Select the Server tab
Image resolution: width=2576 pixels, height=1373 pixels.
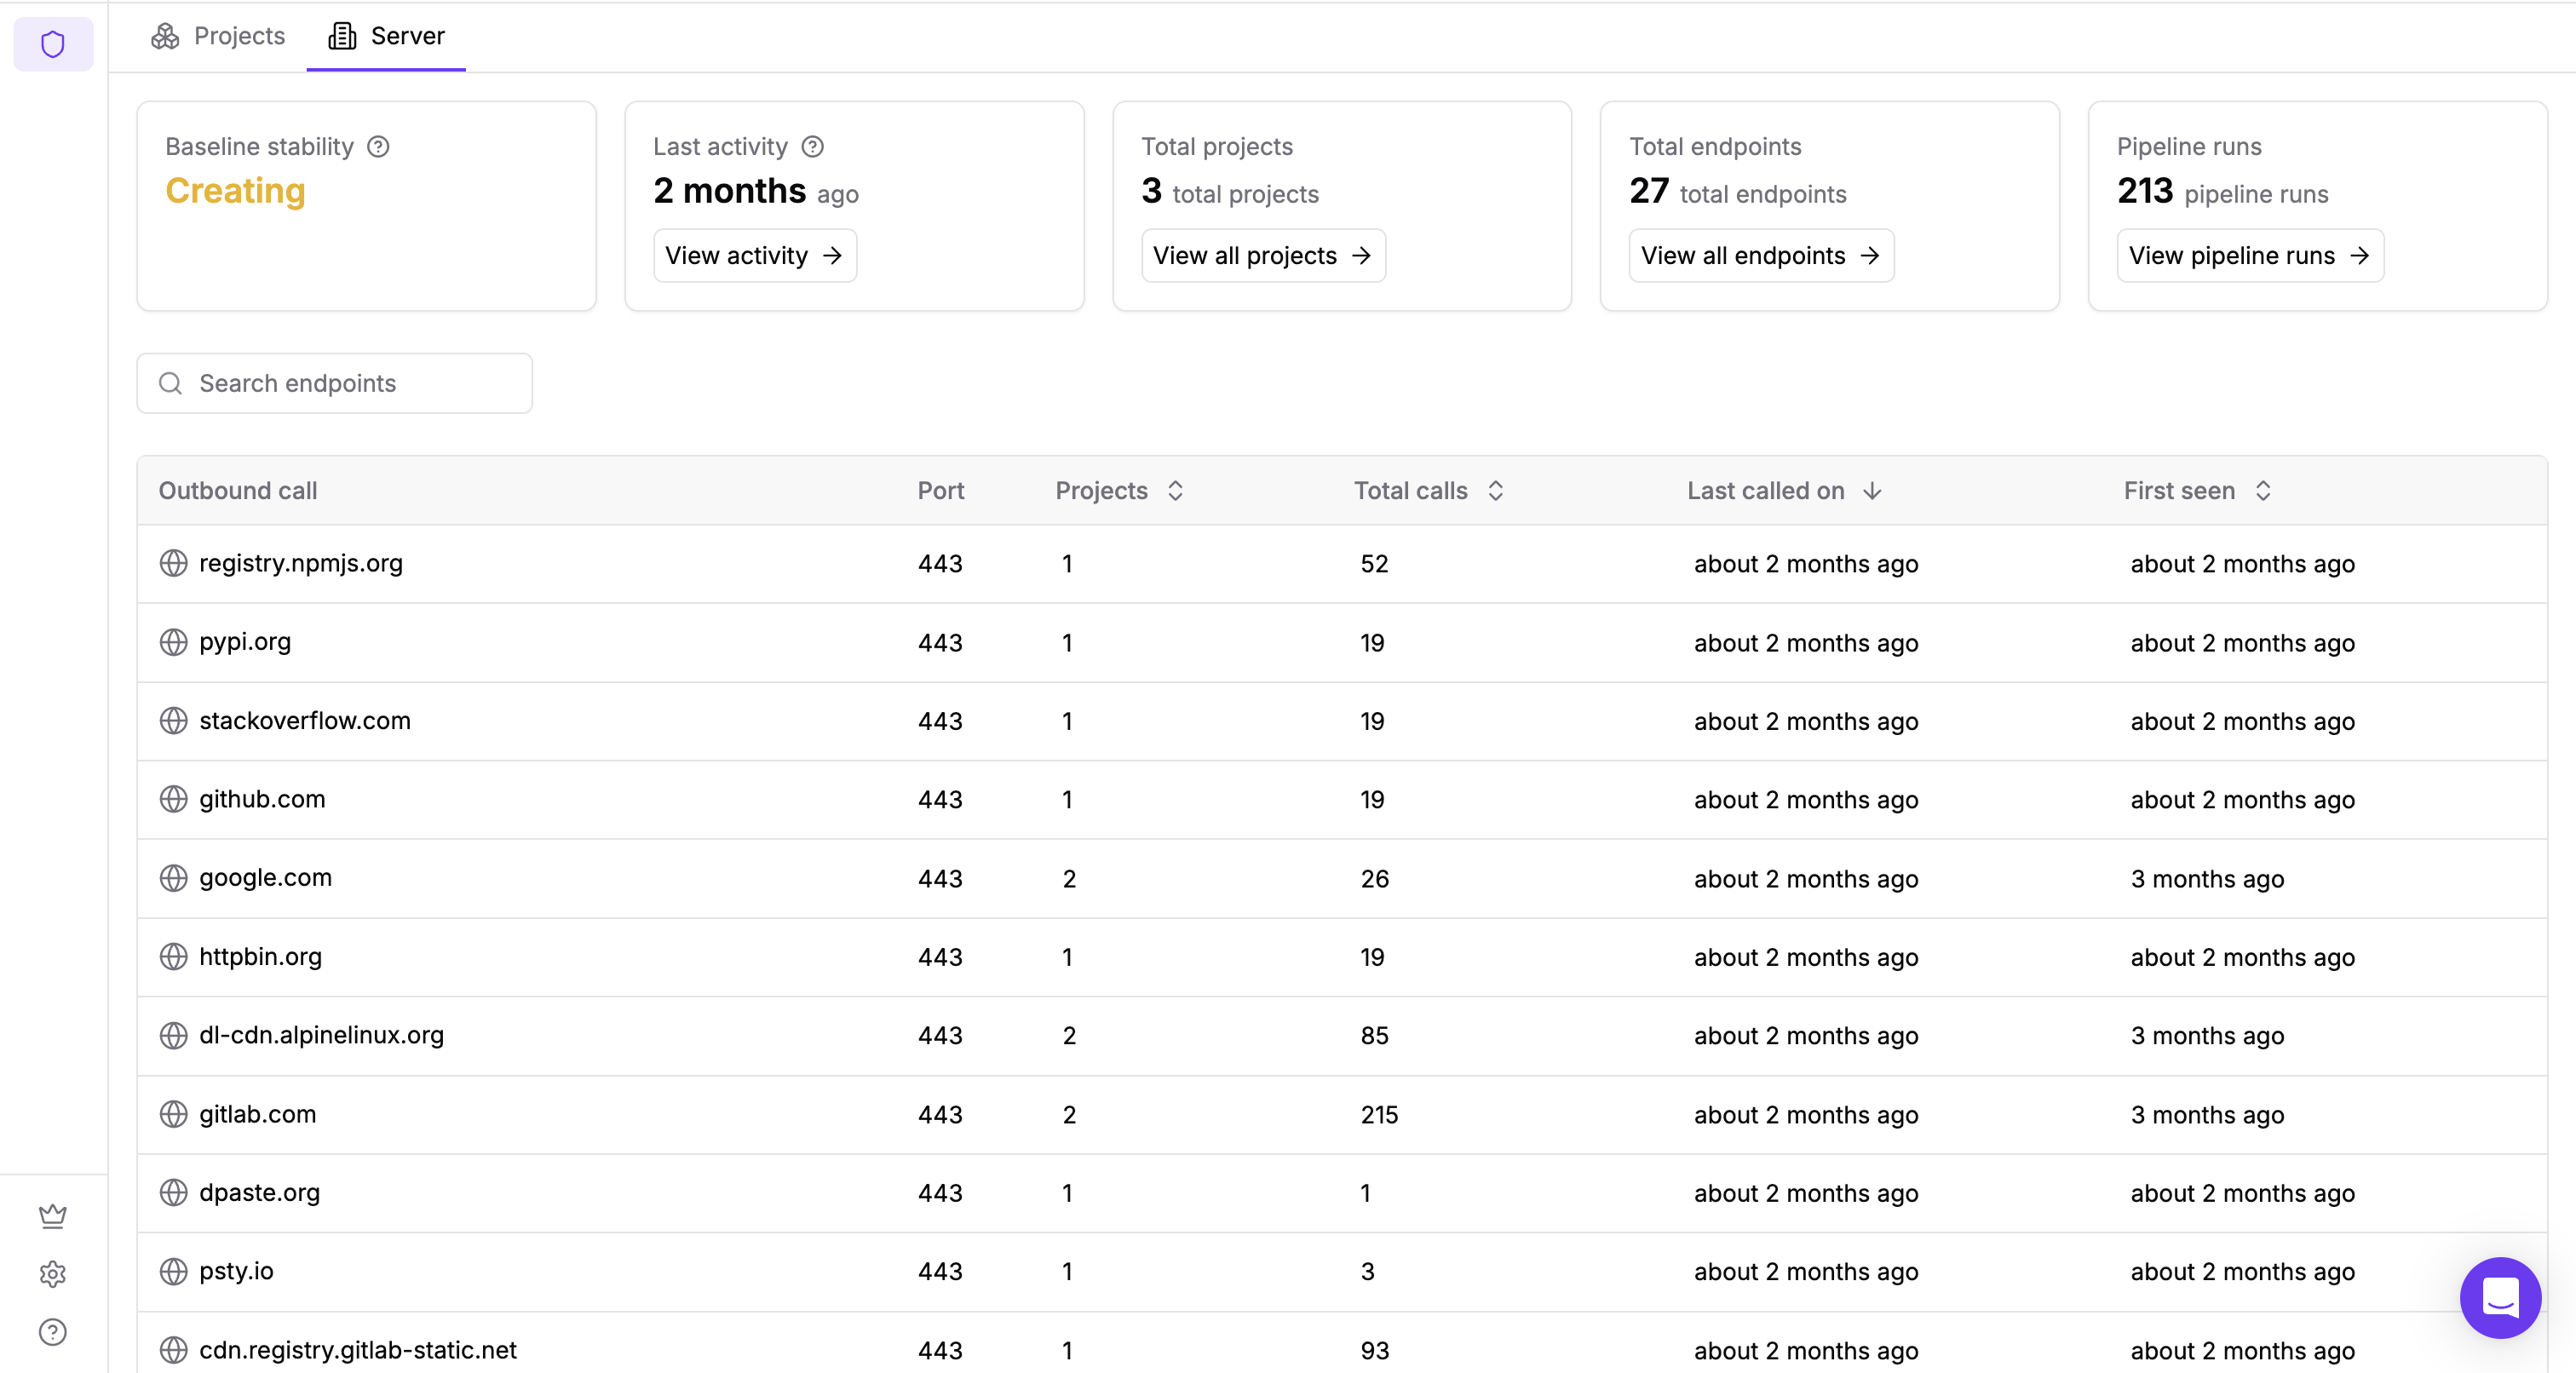387,36
